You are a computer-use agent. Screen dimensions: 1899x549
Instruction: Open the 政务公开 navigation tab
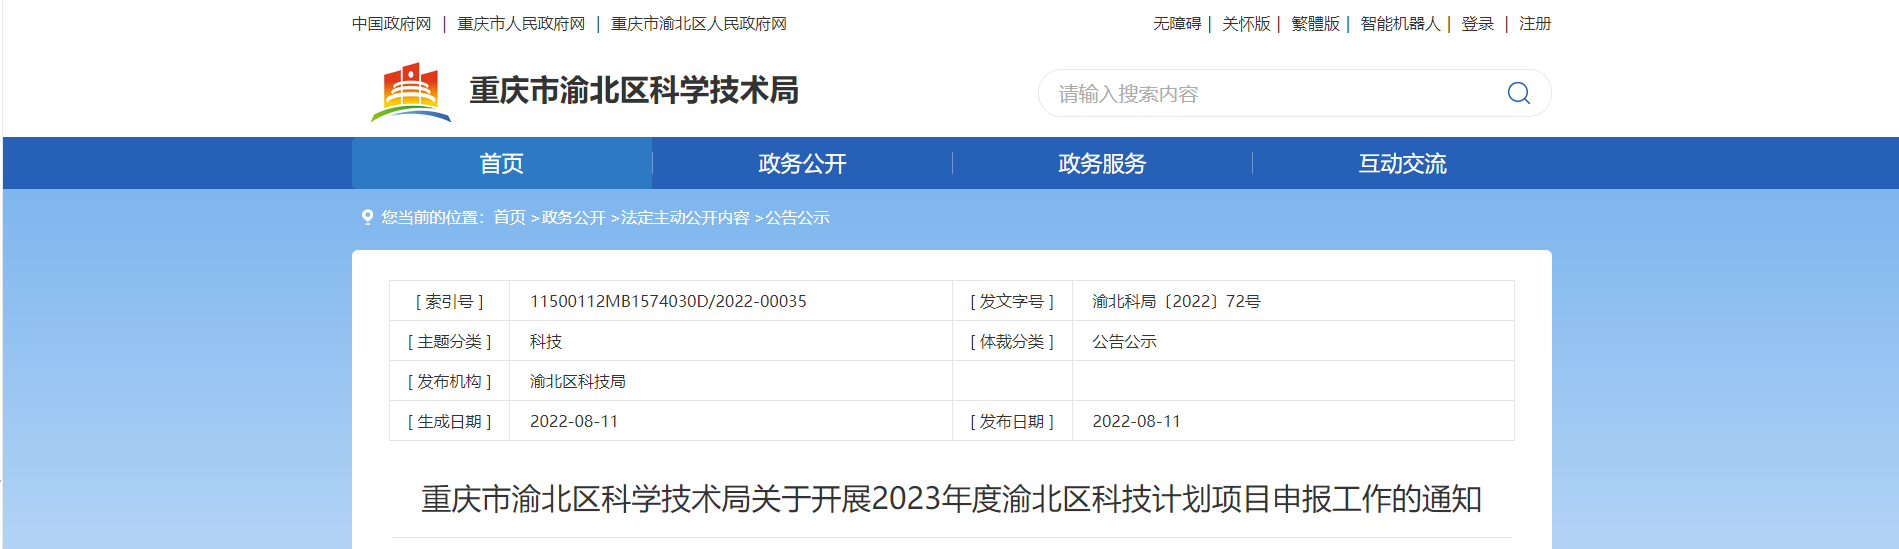click(802, 164)
